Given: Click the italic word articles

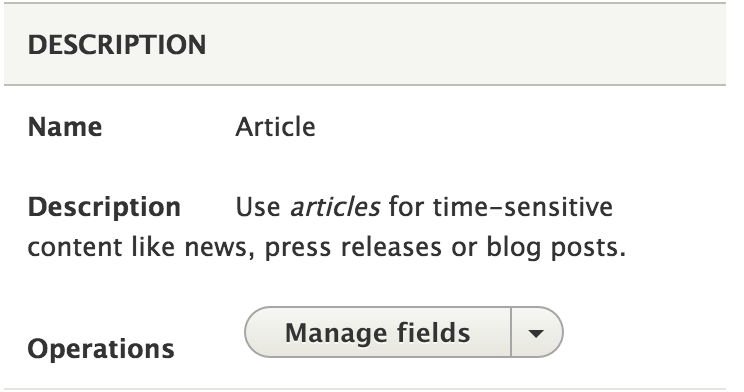Looking at the screenshot, I should tap(335, 207).
